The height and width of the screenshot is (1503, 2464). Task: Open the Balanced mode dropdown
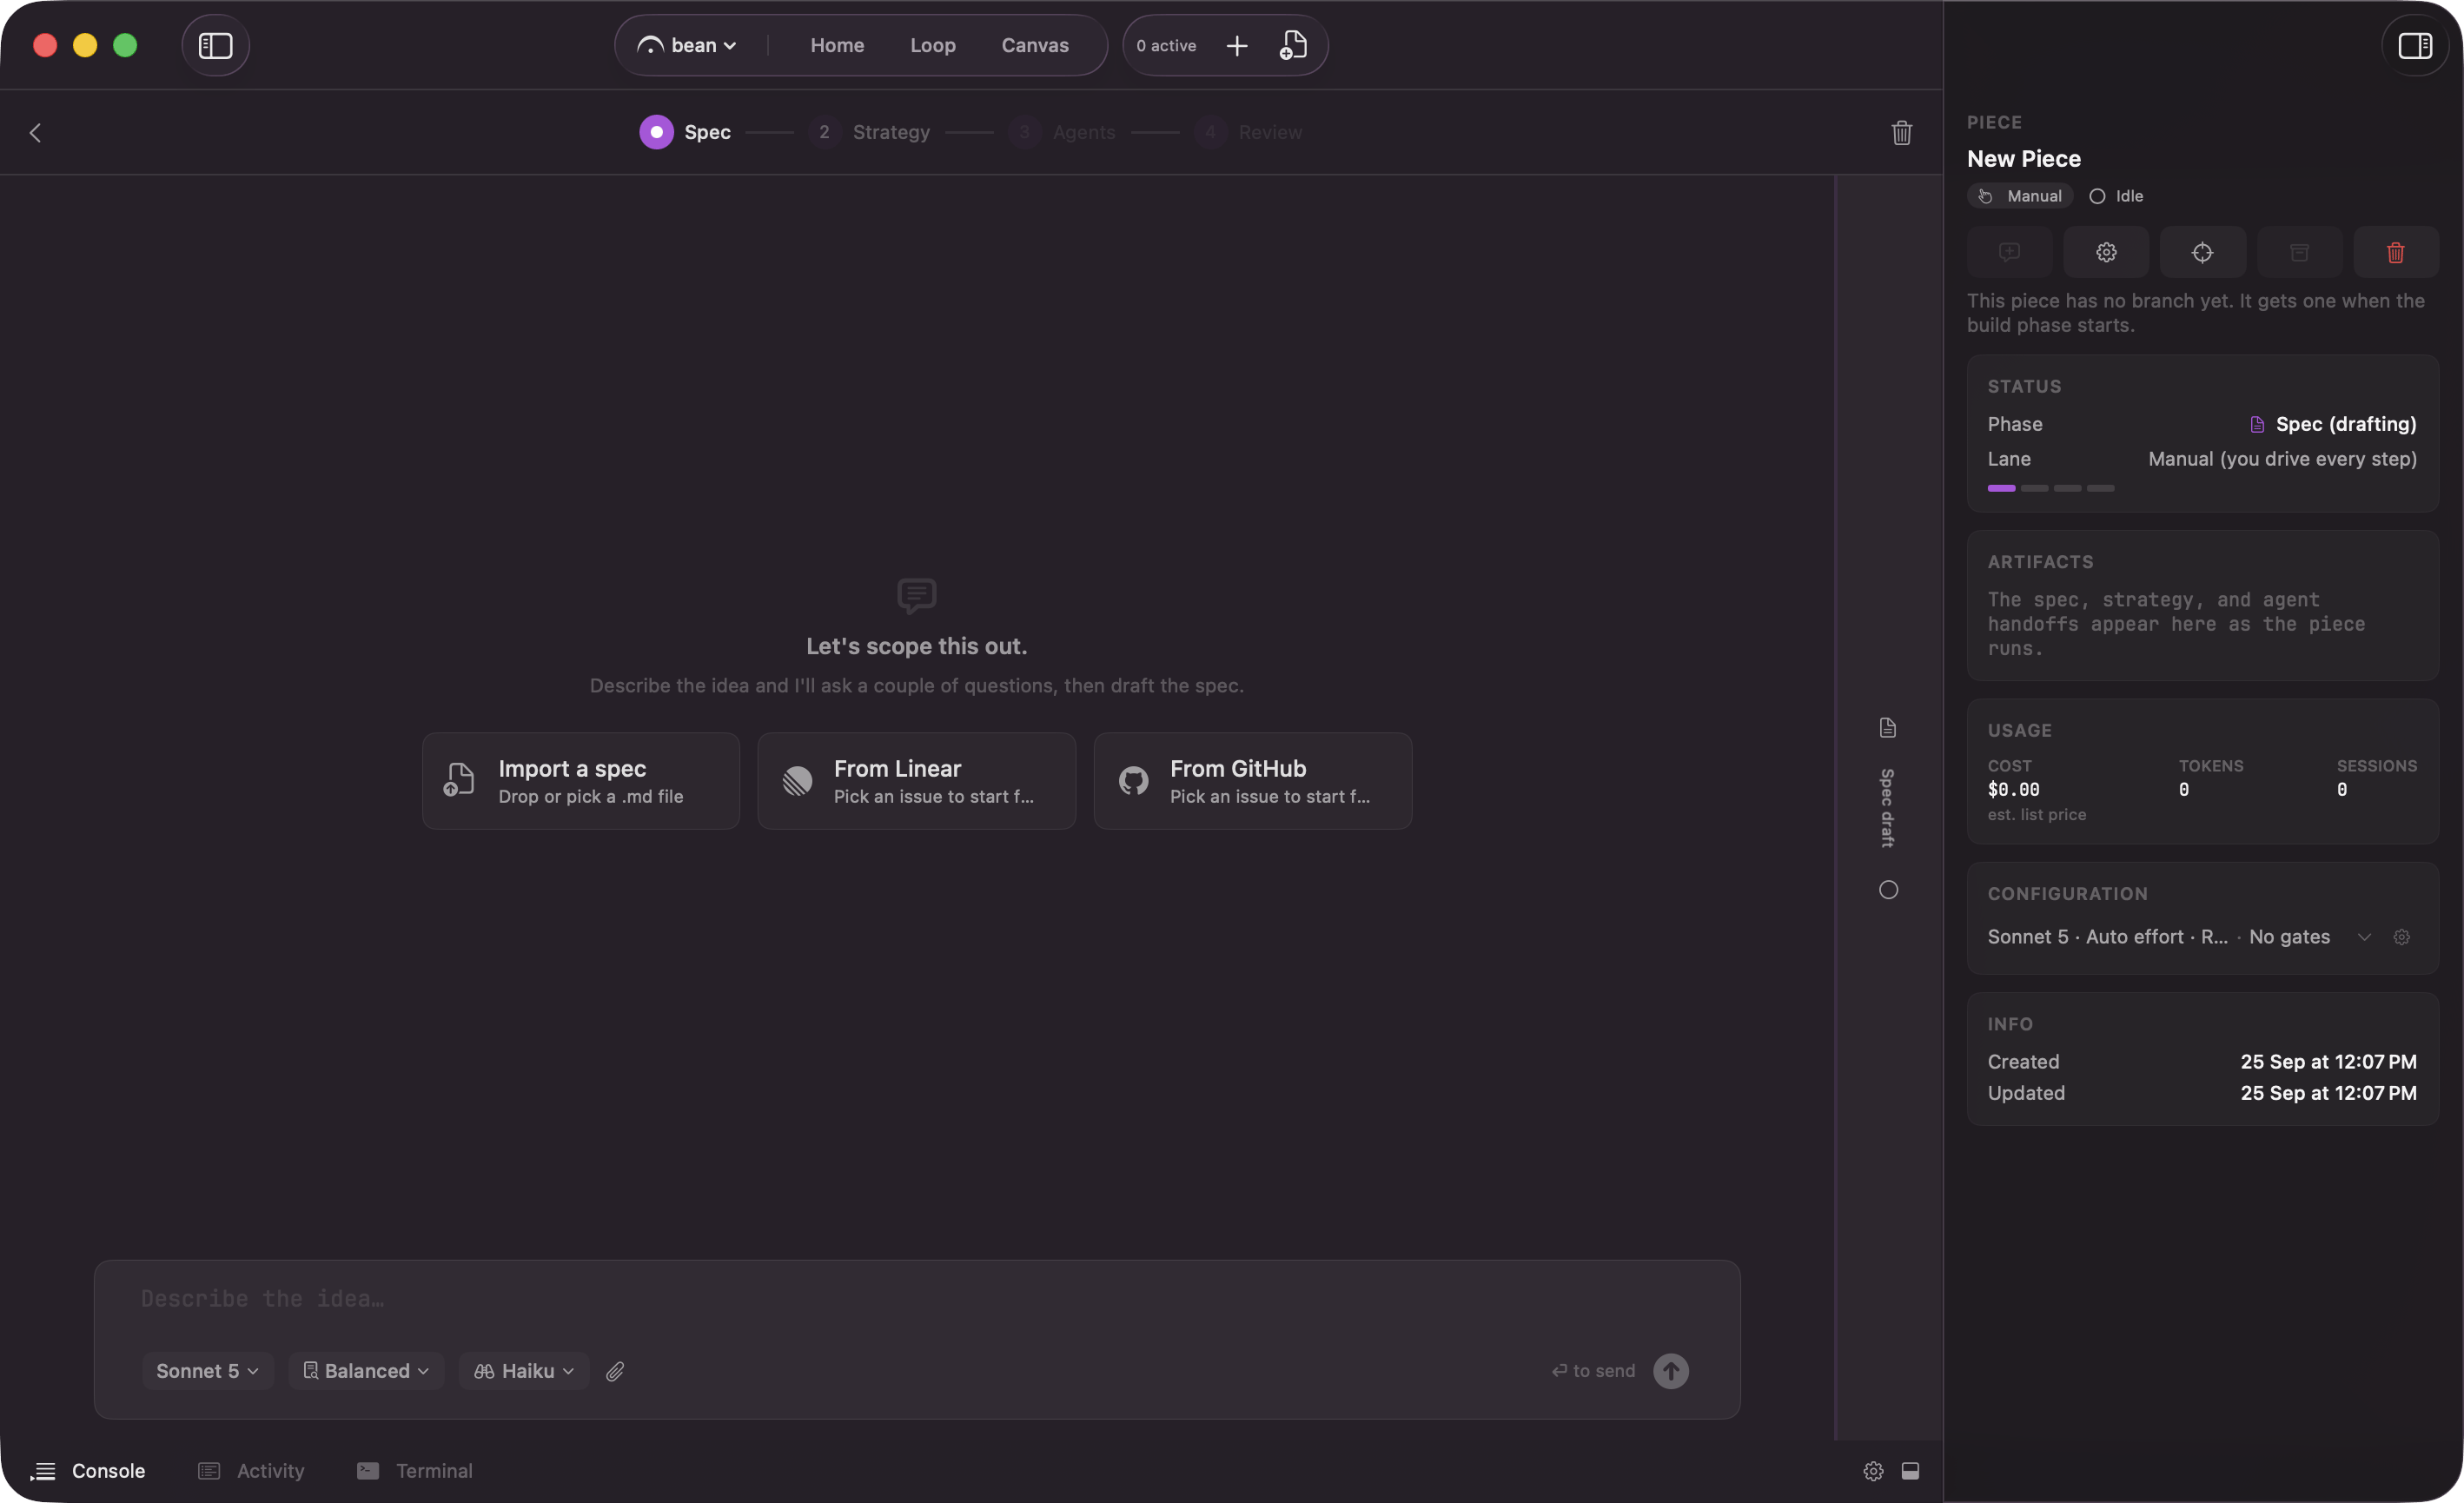coord(366,1371)
